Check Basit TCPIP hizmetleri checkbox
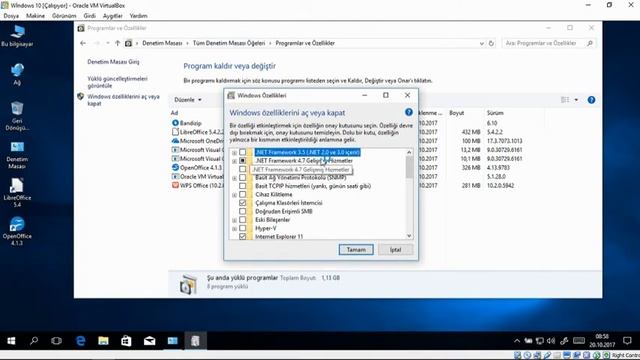 242,186
